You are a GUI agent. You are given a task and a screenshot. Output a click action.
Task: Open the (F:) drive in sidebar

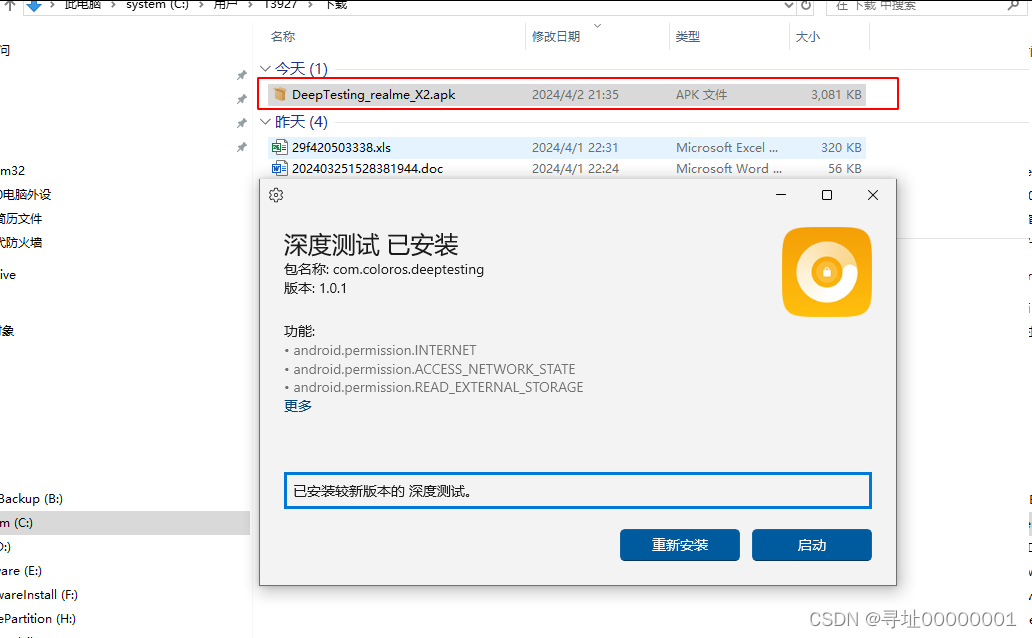(x=39, y=595)
